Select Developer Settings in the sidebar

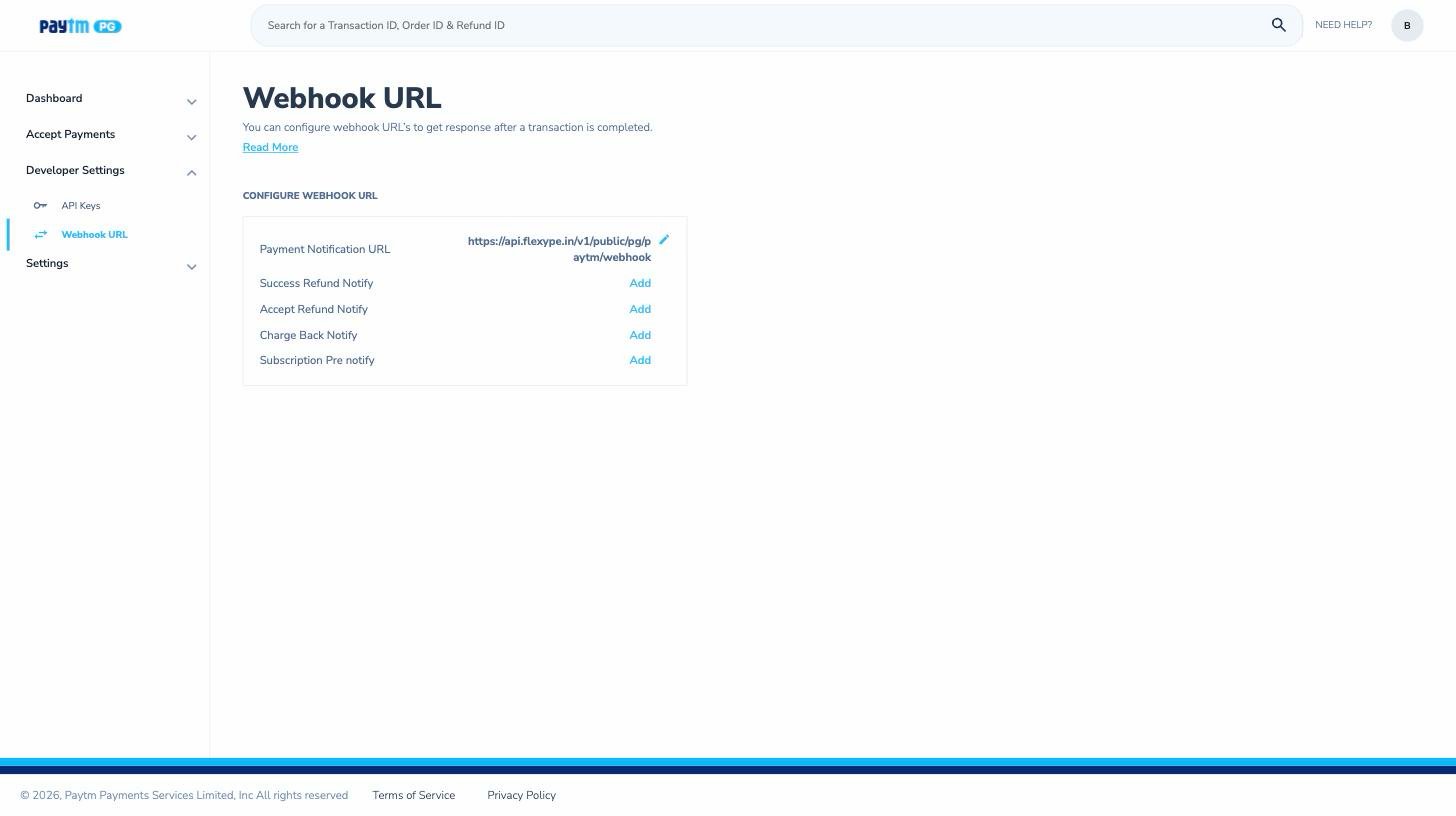click(75, 170)
